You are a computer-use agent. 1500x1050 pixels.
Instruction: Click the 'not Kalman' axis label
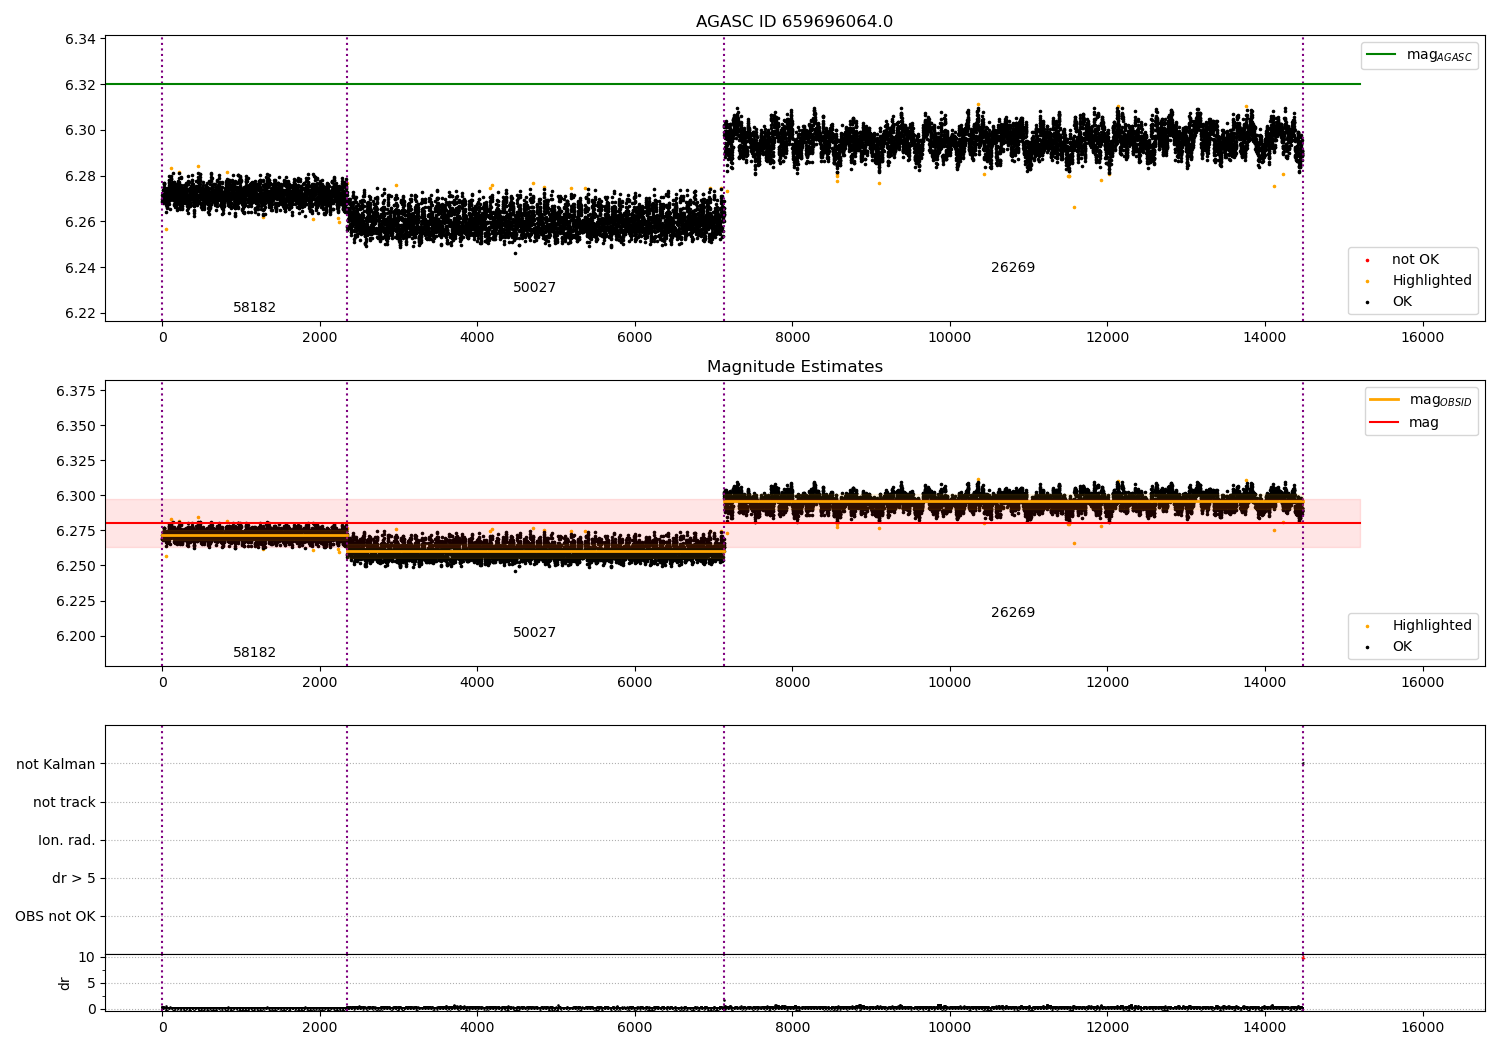coord(56,764)
